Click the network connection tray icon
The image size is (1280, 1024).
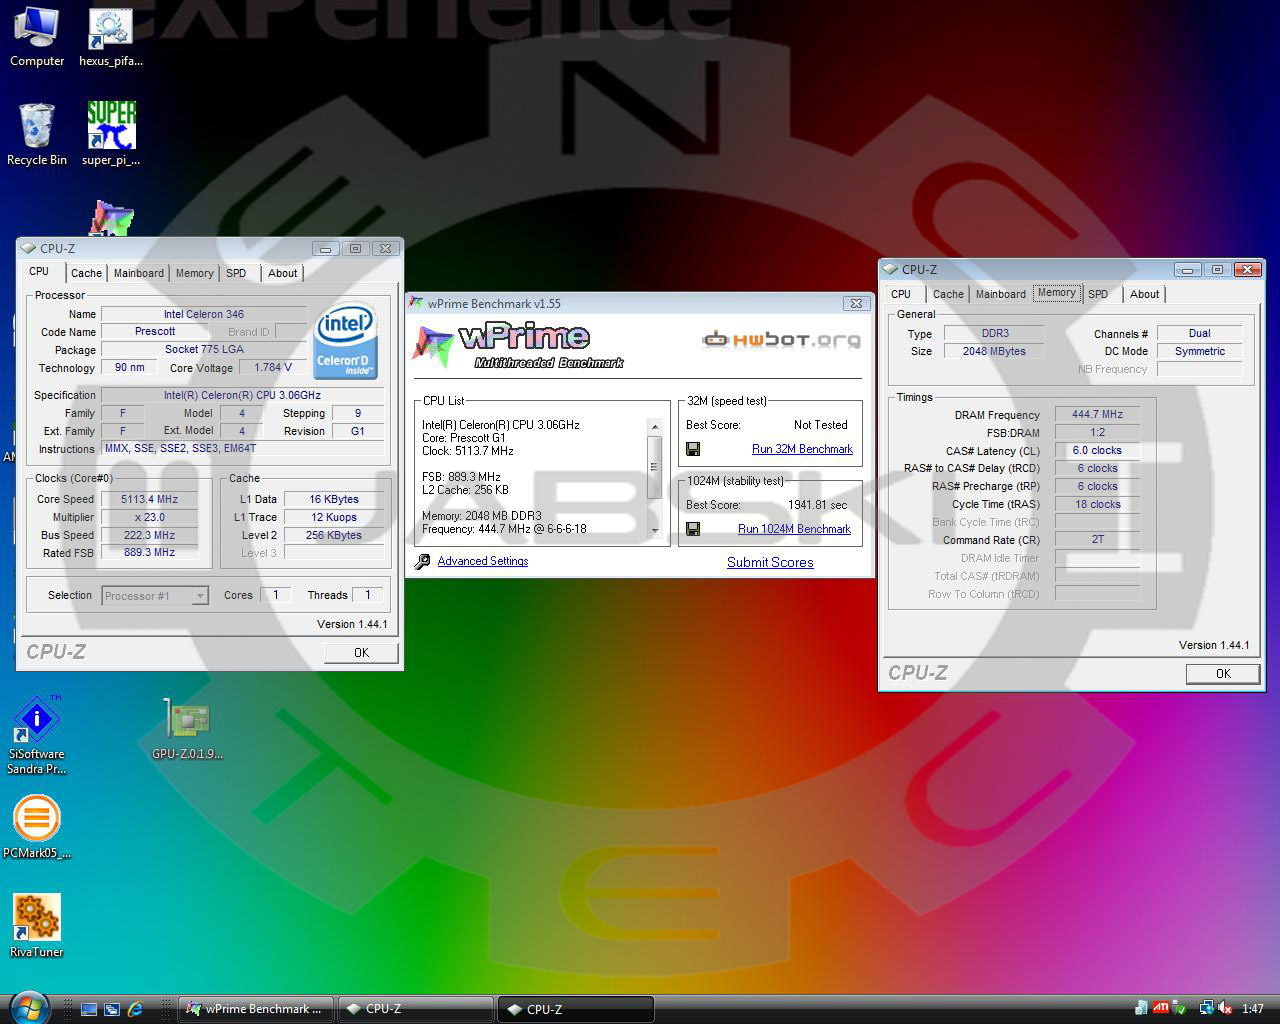pyautogui.click(x=1206, y=1009)
